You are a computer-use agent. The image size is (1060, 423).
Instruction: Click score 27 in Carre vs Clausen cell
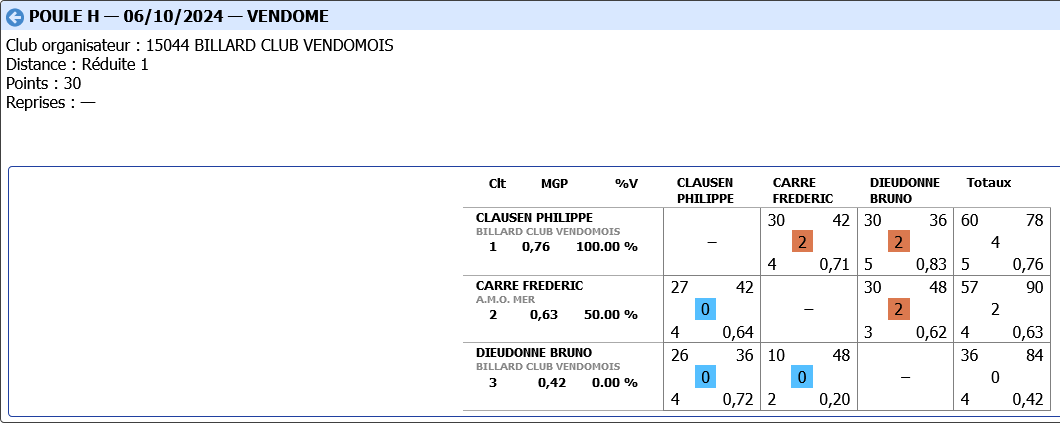pyautogui.click(x=679, y=288)
